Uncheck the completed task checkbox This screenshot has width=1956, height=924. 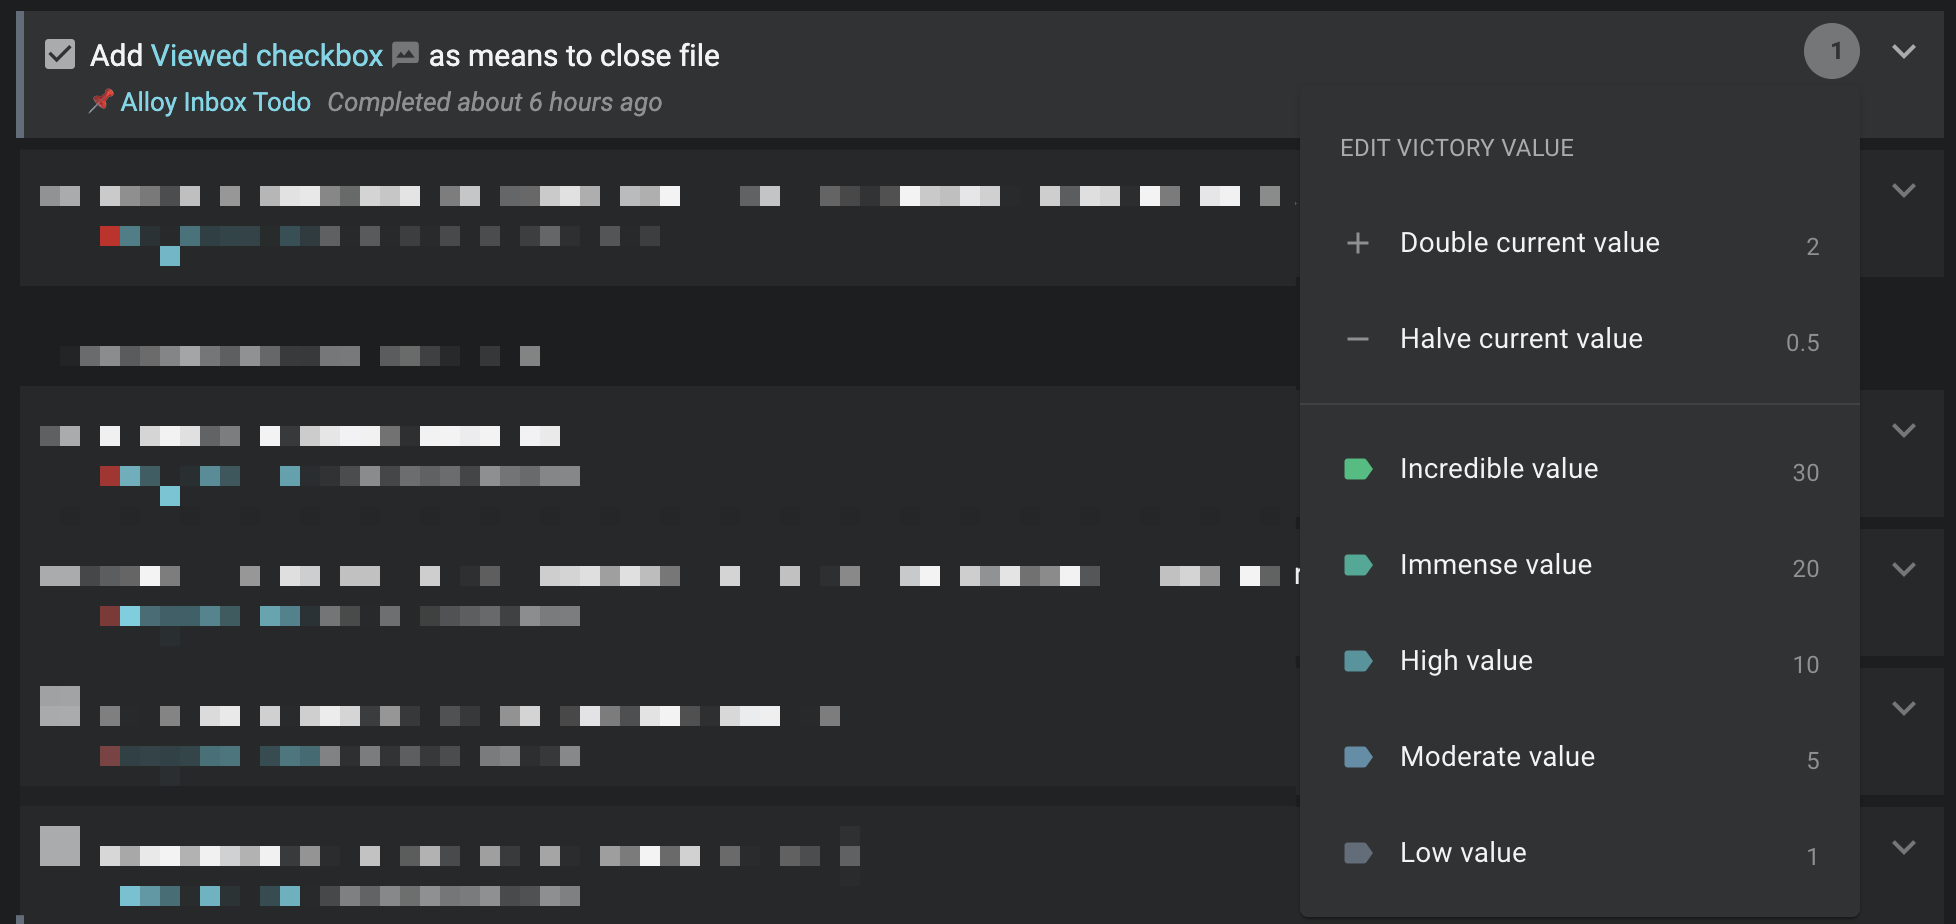(x=60, y=54)
